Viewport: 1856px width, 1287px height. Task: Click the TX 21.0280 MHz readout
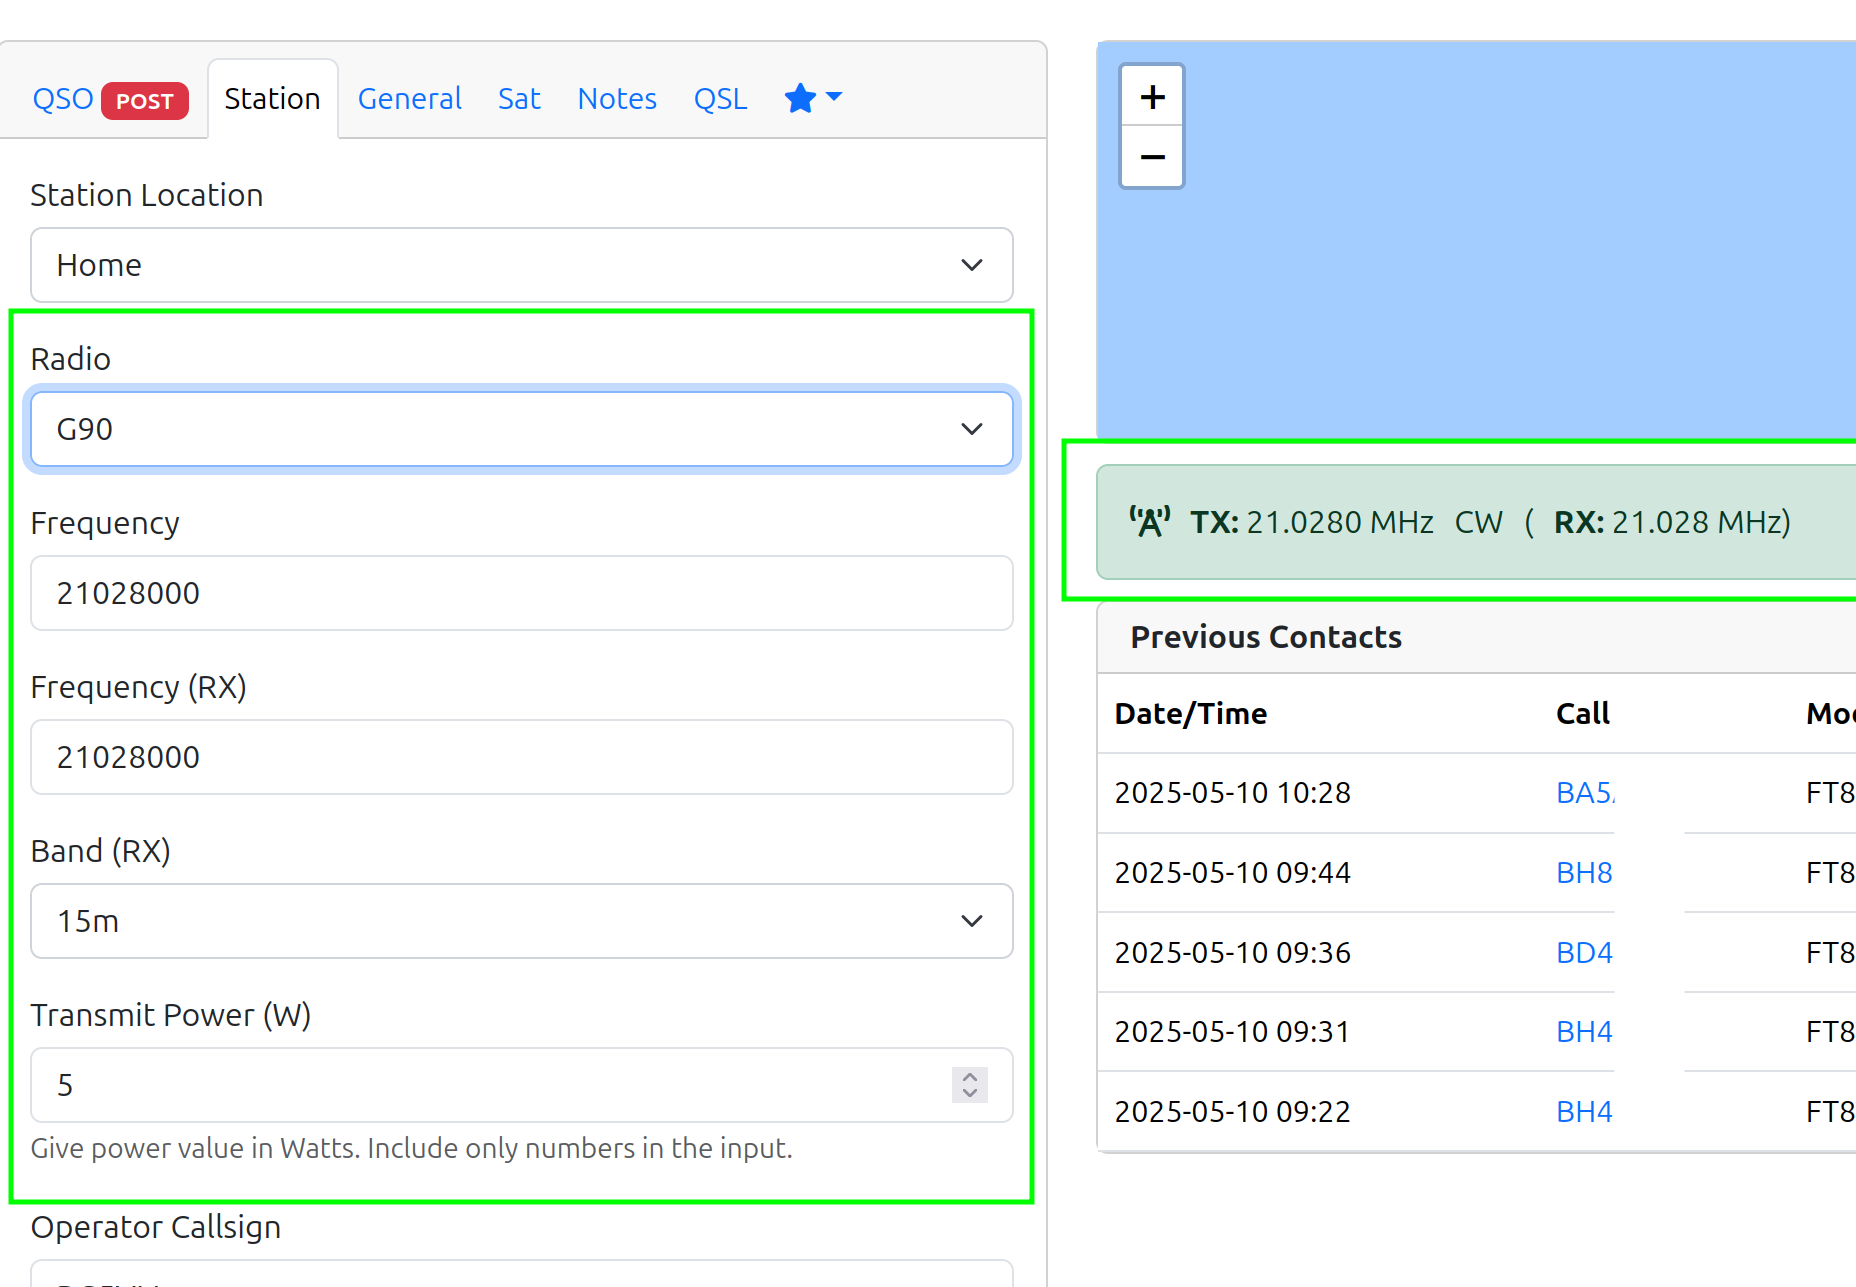point(1312,522)
